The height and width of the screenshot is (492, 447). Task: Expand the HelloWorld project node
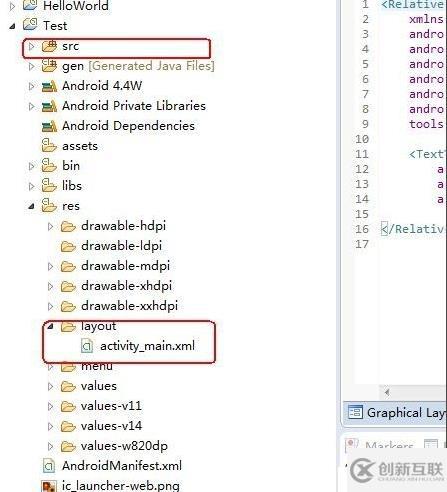(12, 6)
